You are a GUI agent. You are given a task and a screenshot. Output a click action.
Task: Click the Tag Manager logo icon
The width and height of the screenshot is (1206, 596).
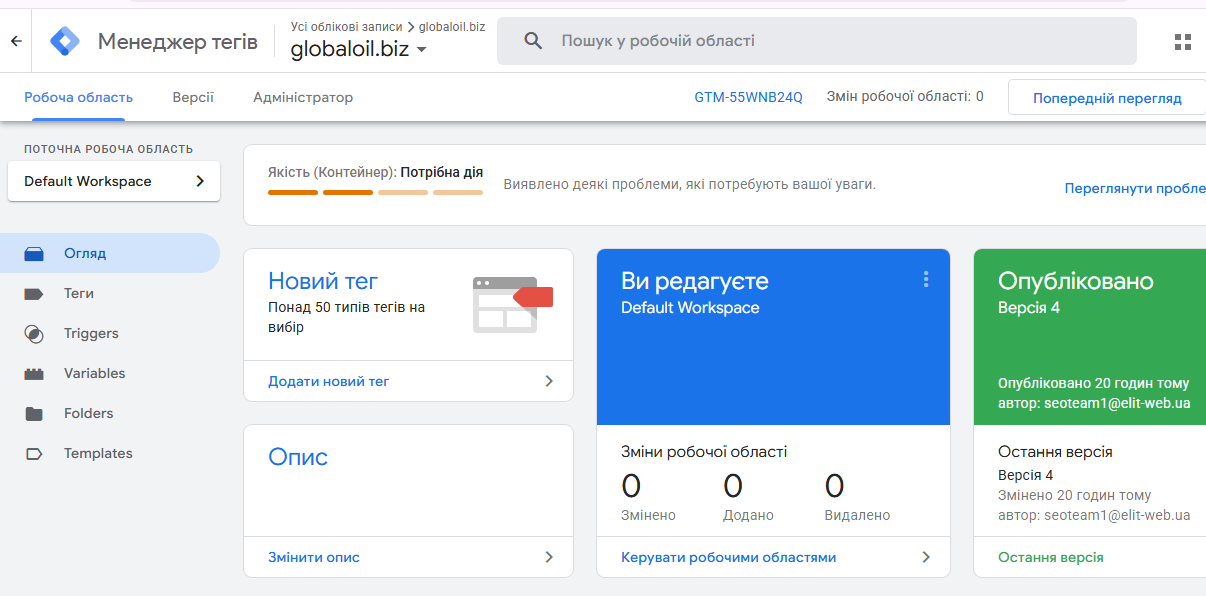pyautogui.click(x=65, y=41)
